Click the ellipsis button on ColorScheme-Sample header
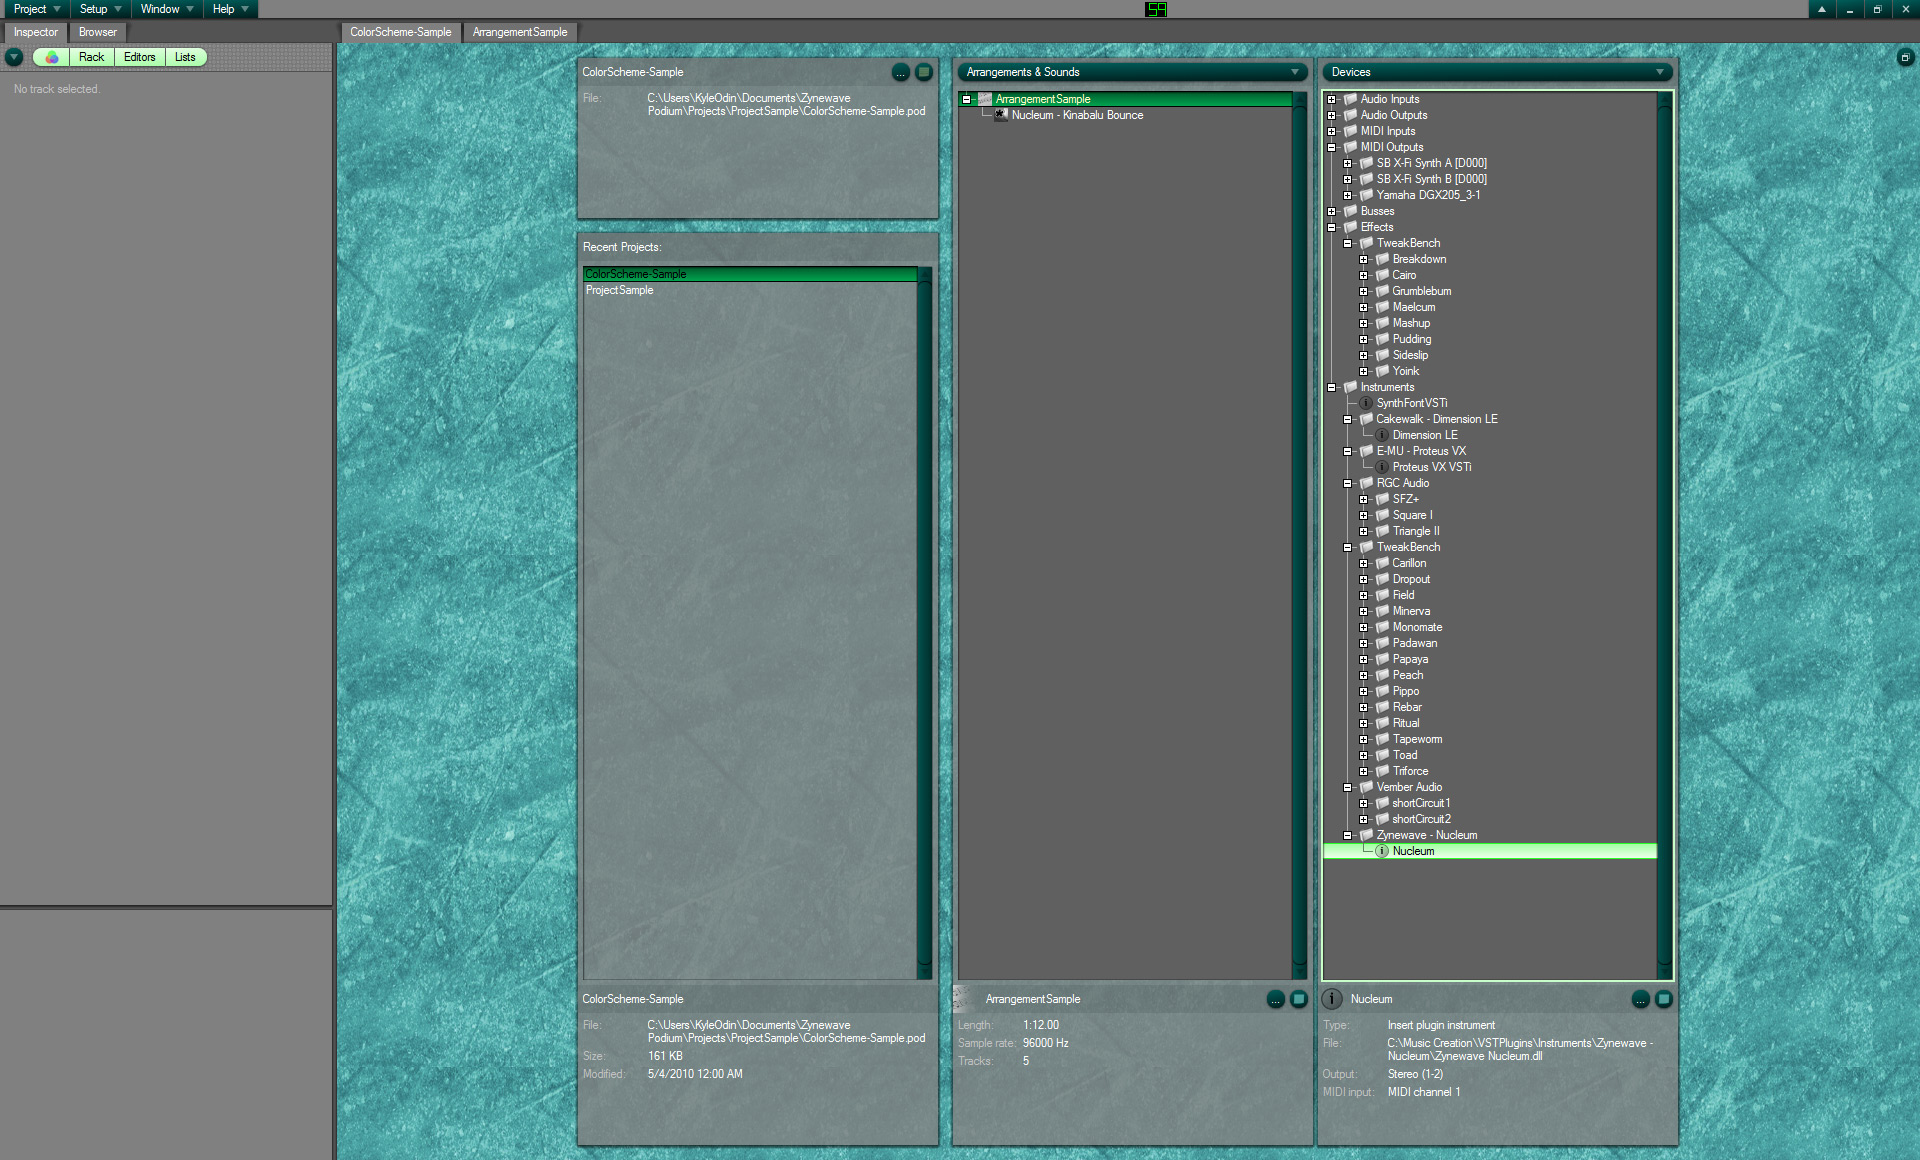The width and height of the screenshot is (1920, 1160). tap(900, 72)
